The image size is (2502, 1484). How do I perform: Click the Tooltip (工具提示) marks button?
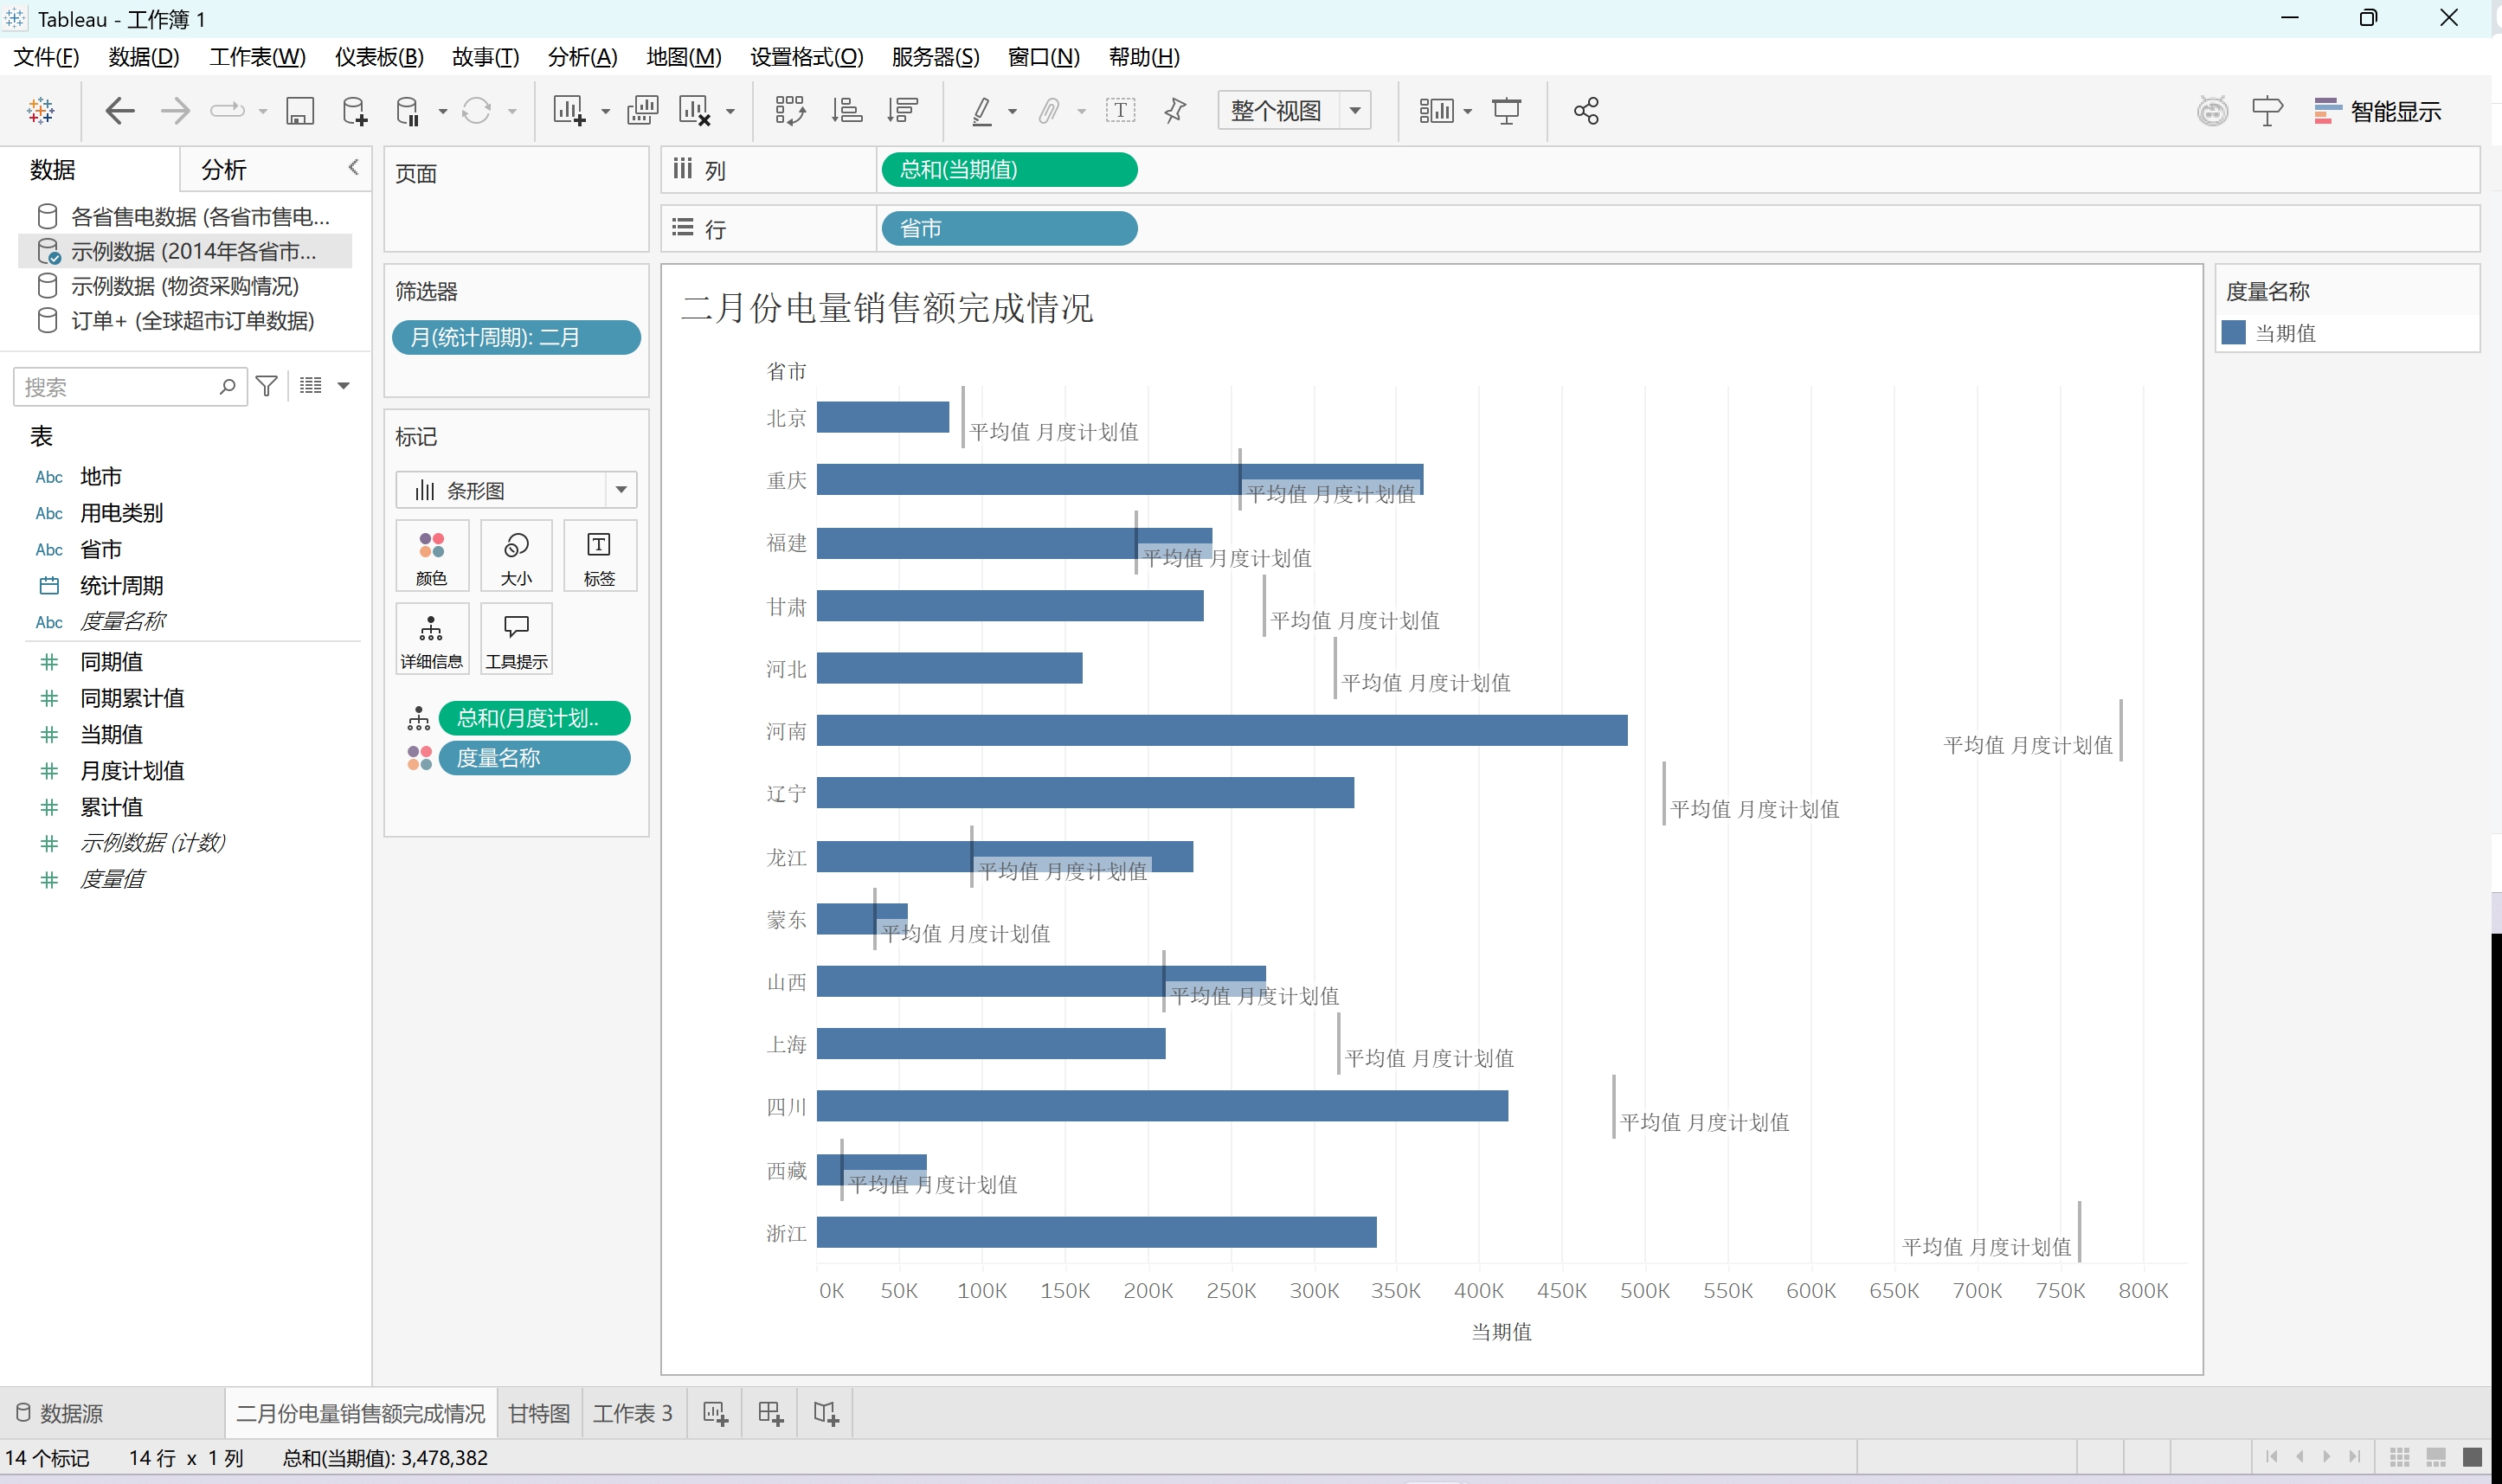pos(516,638)
